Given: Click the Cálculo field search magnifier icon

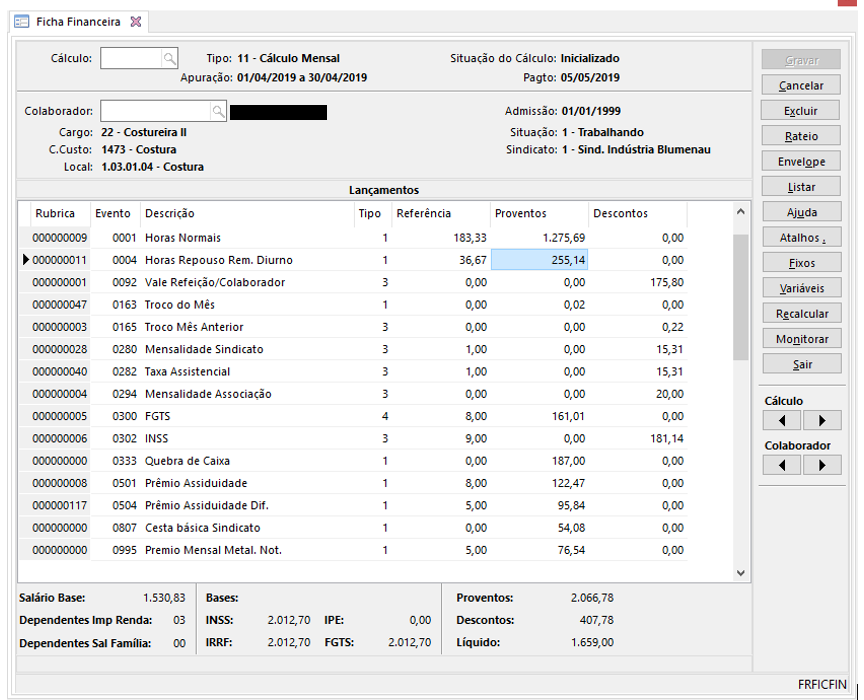Looking at the screenshot, I should coord(170,59).
